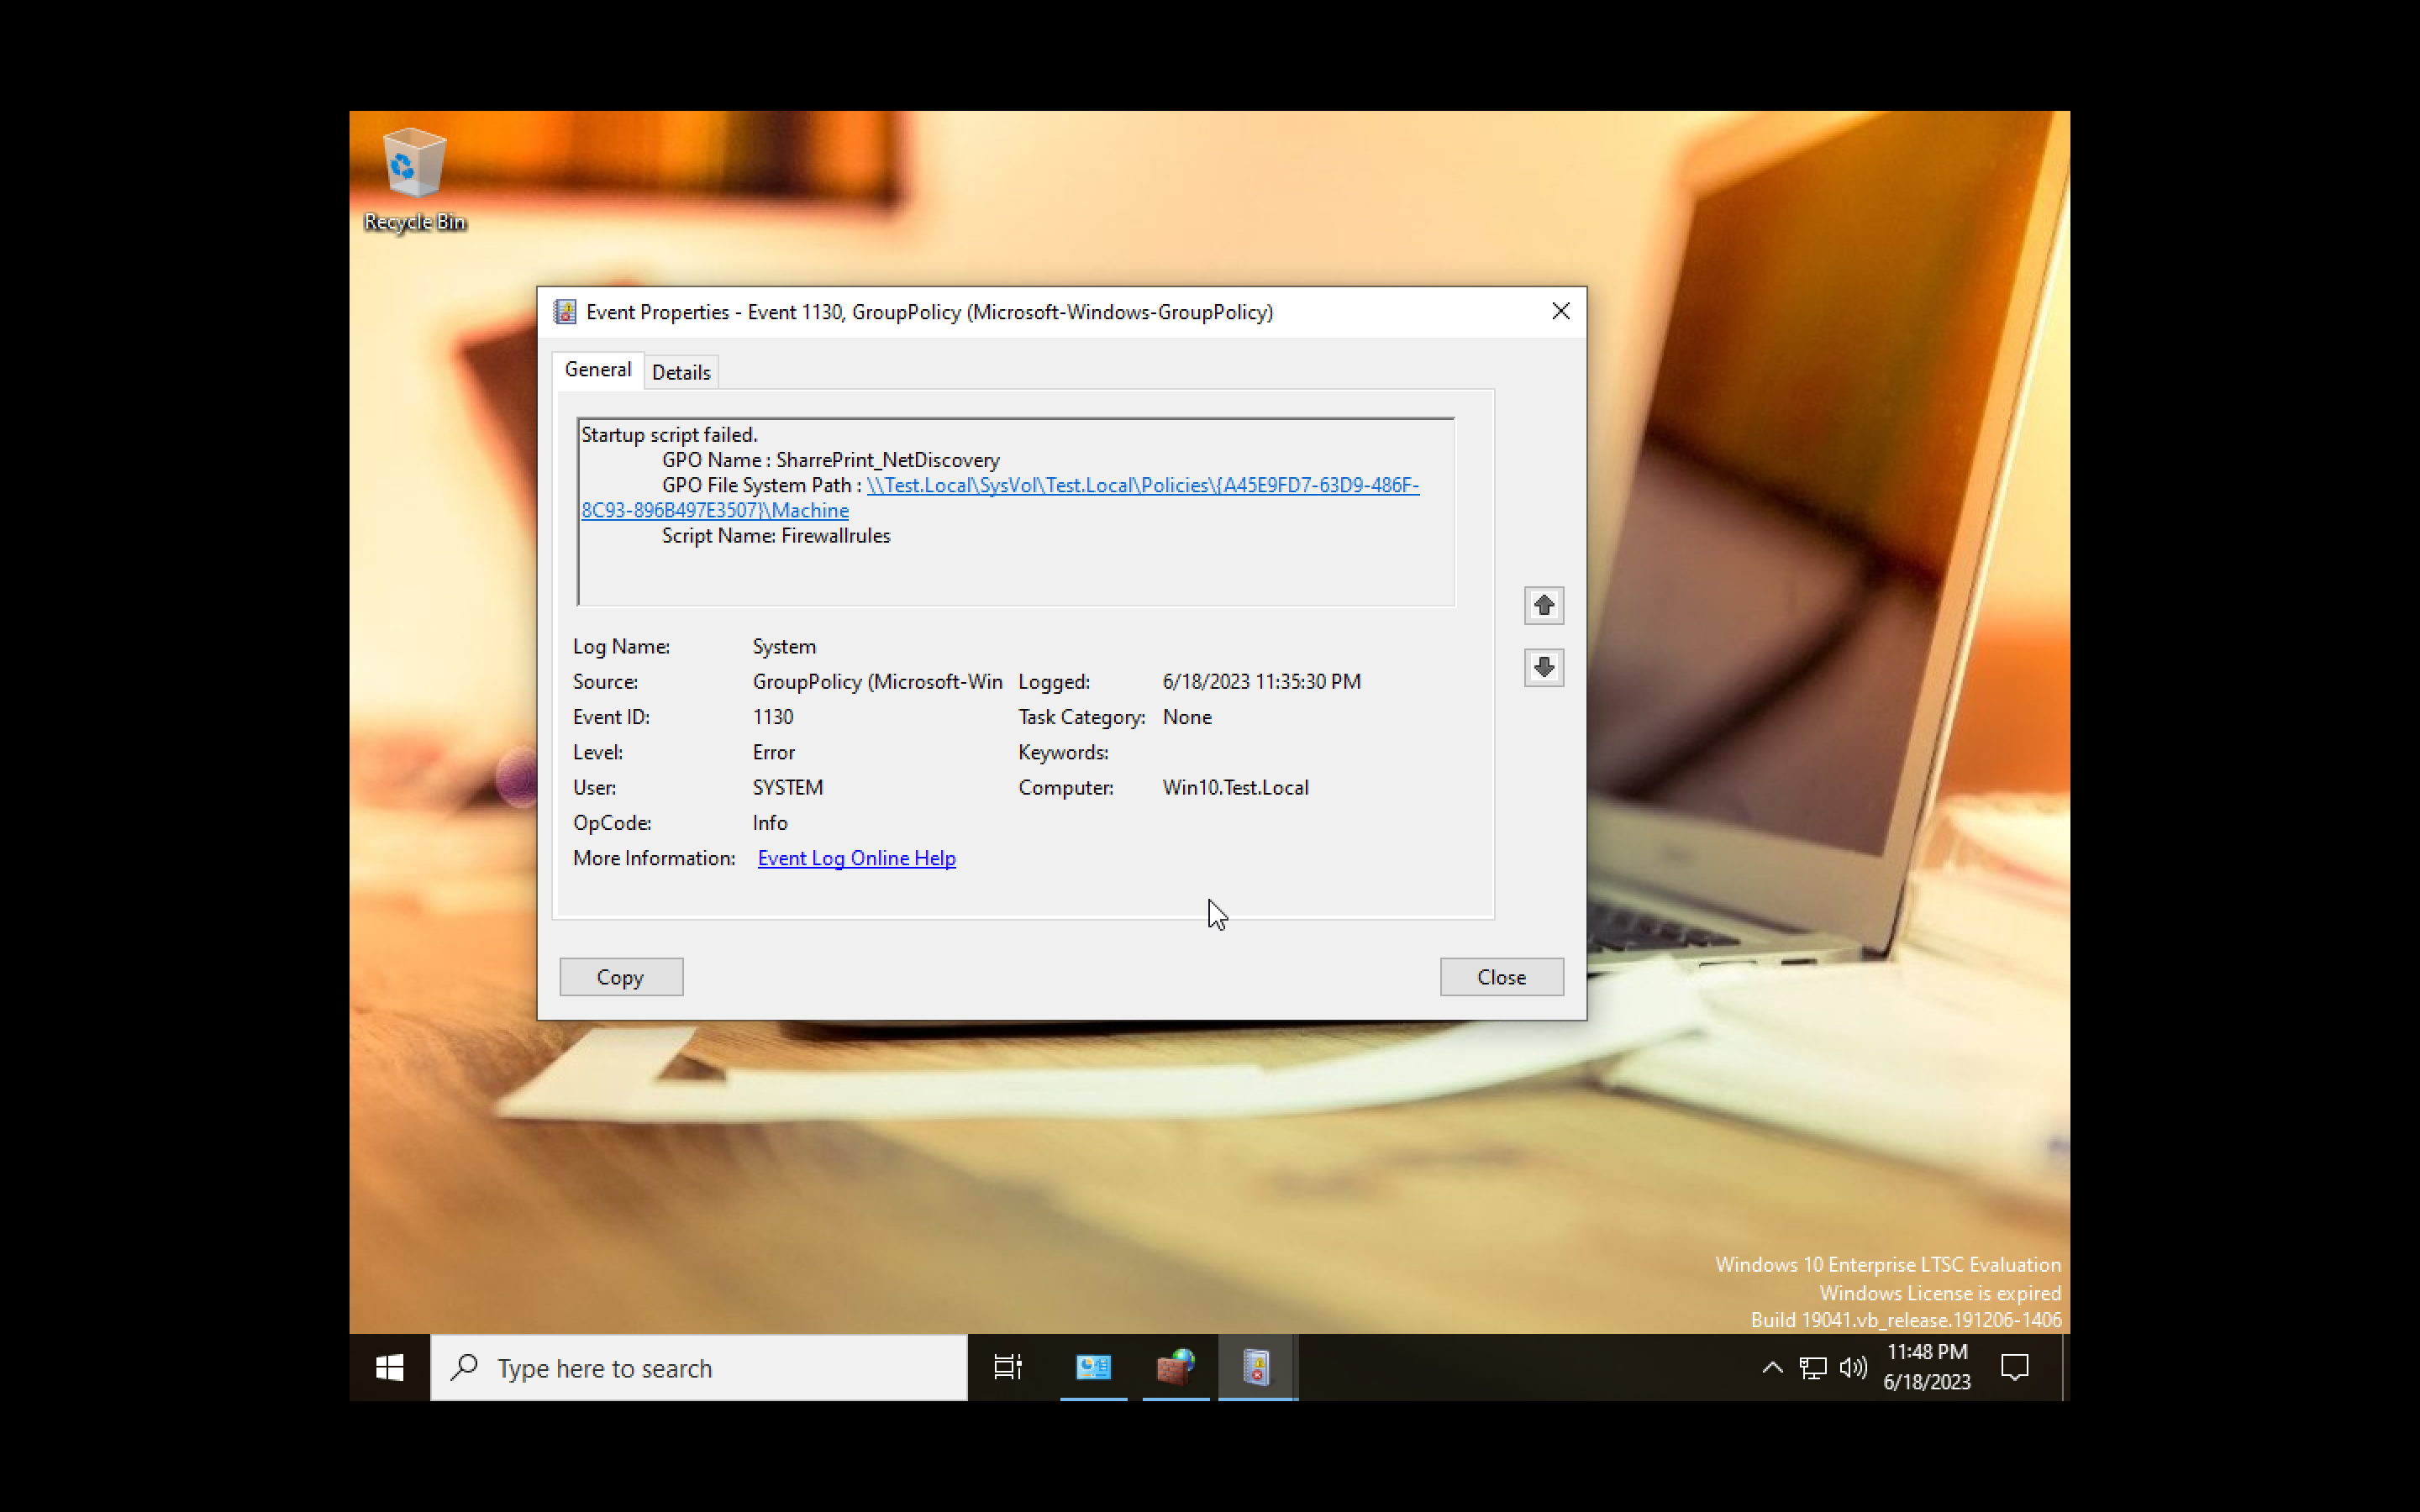Image resolution: width=2420 pixels, height=1512 pixels.
Task: Click the volume icon in system tray
Action: pyautogui.click(x=1852, y=1367)
